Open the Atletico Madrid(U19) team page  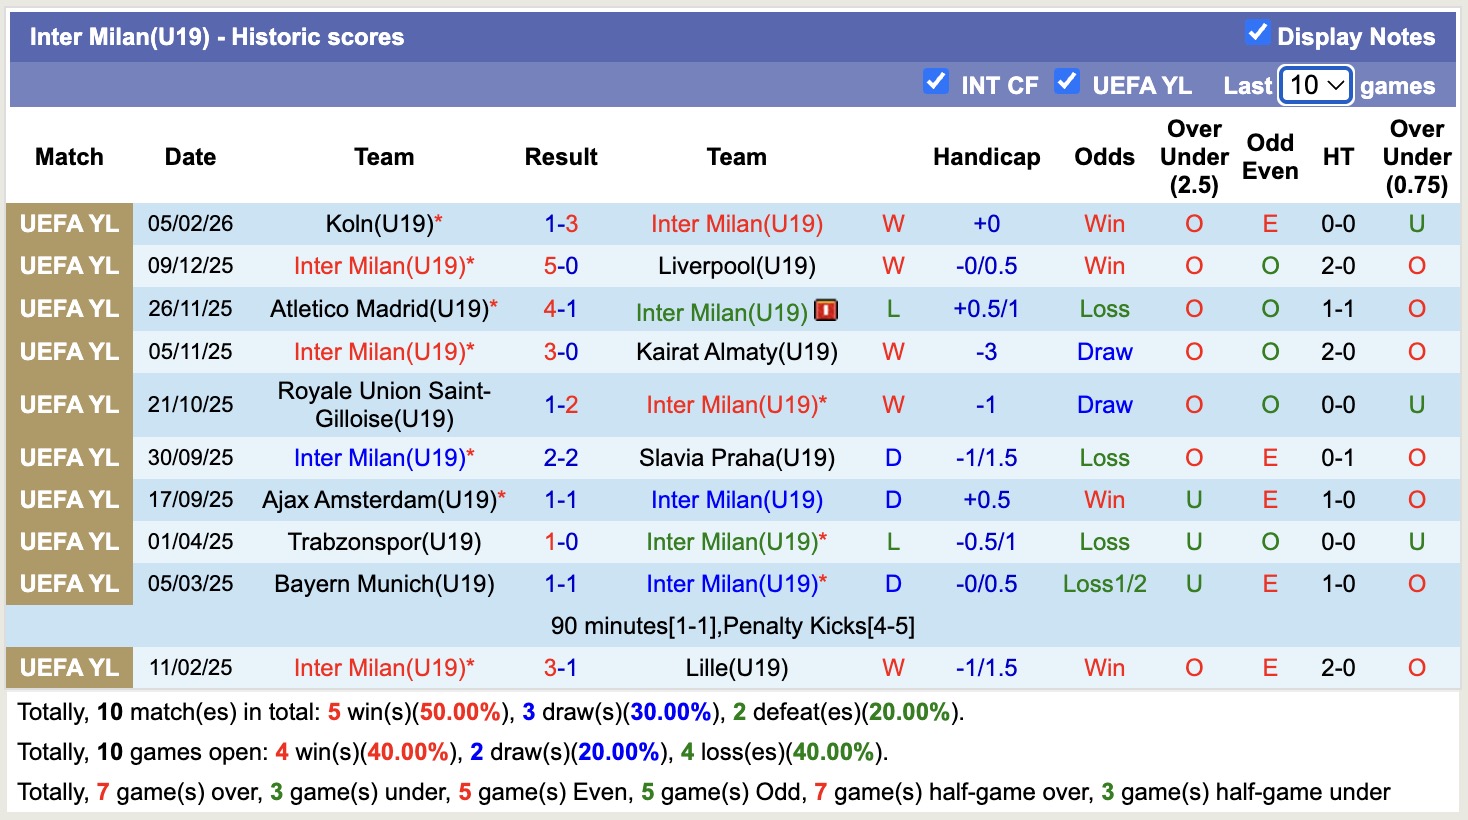point(379,309)
